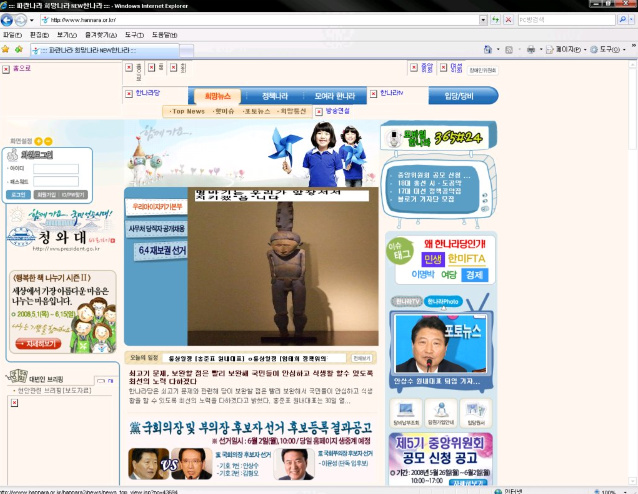Open the 파일 menu
This screenshot has height=494, width=638.
coord(12,35)
